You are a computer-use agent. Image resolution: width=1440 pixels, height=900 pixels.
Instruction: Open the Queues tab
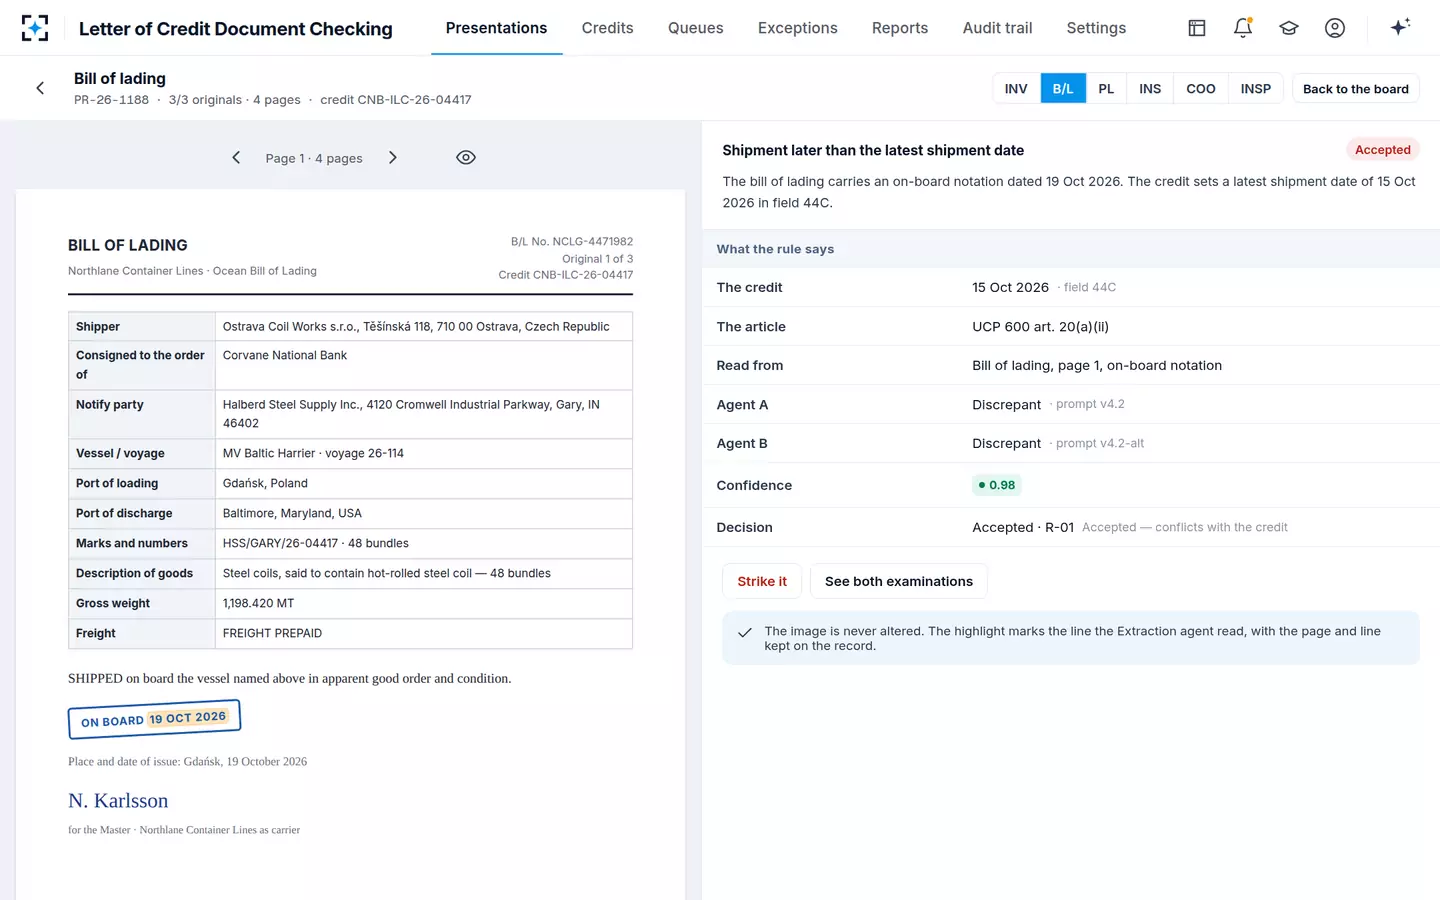click(x=696, y=28)
